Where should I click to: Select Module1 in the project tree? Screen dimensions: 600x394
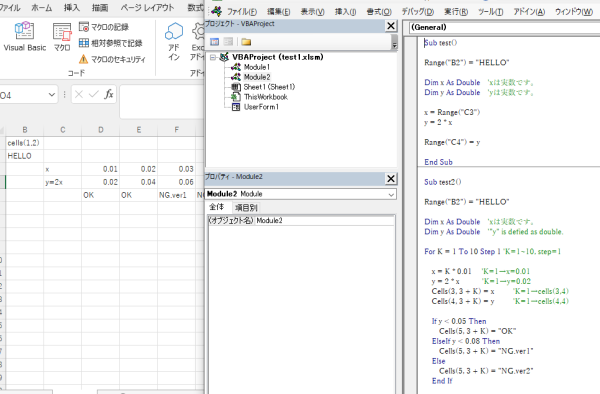[x=256, y=67]
